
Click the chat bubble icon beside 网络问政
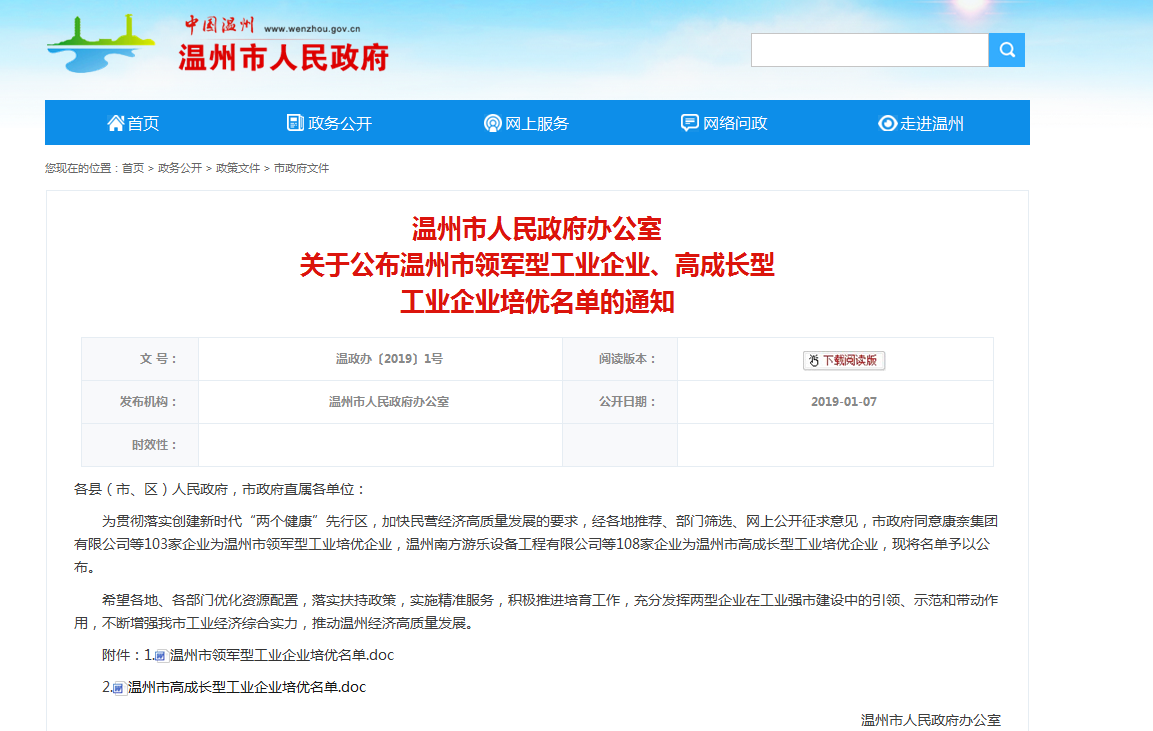(x=689, y=123)
